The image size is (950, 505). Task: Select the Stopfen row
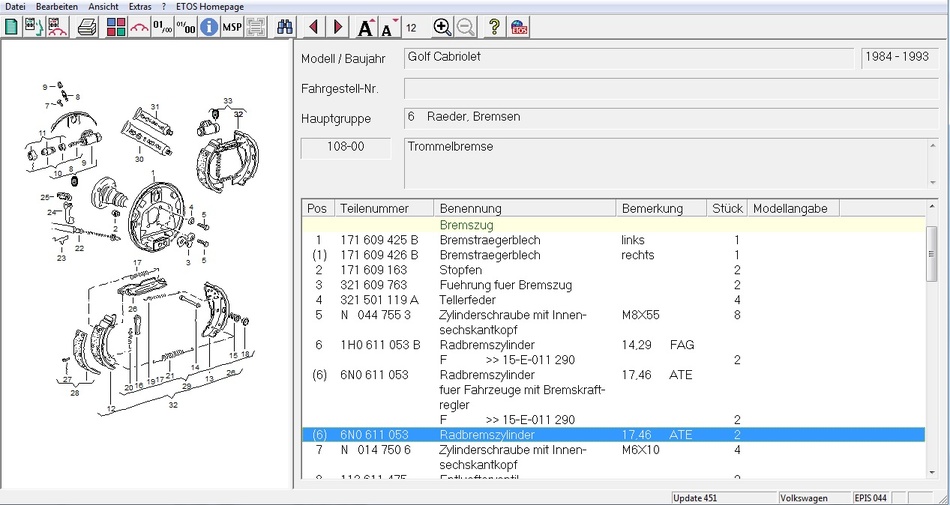click(614, 270)
